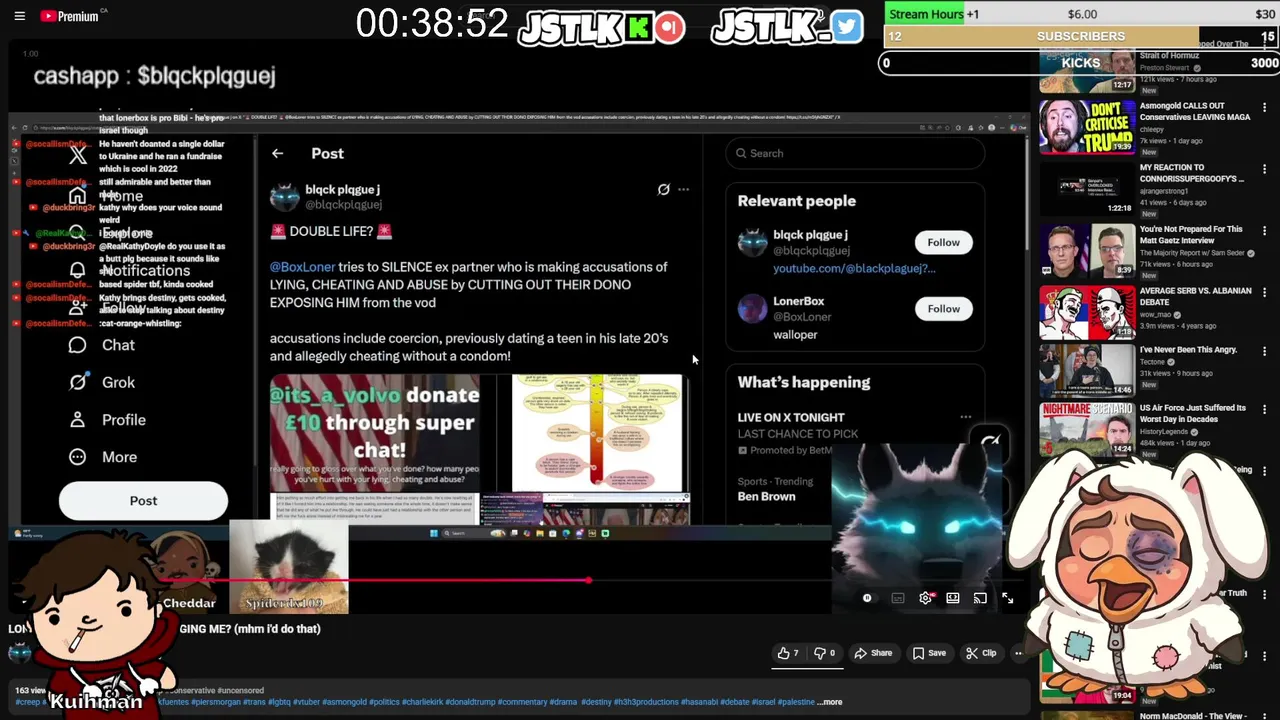
Task: Follow LonerBox
Action: click(x=943, y=309)
